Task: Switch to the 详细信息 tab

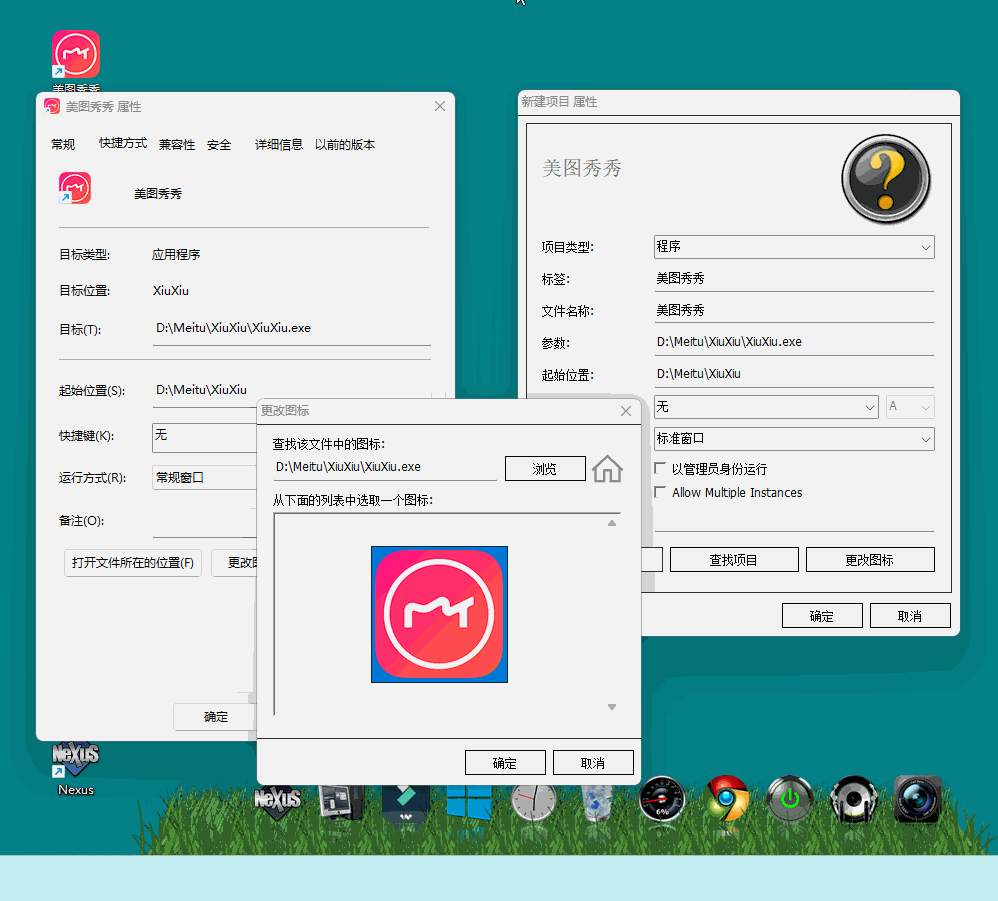Action: 279,144
